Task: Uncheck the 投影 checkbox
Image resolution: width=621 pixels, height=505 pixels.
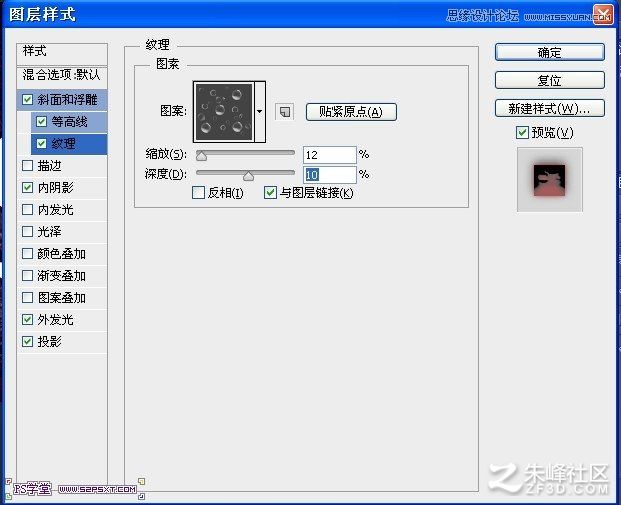Action: tap(27, 341)
